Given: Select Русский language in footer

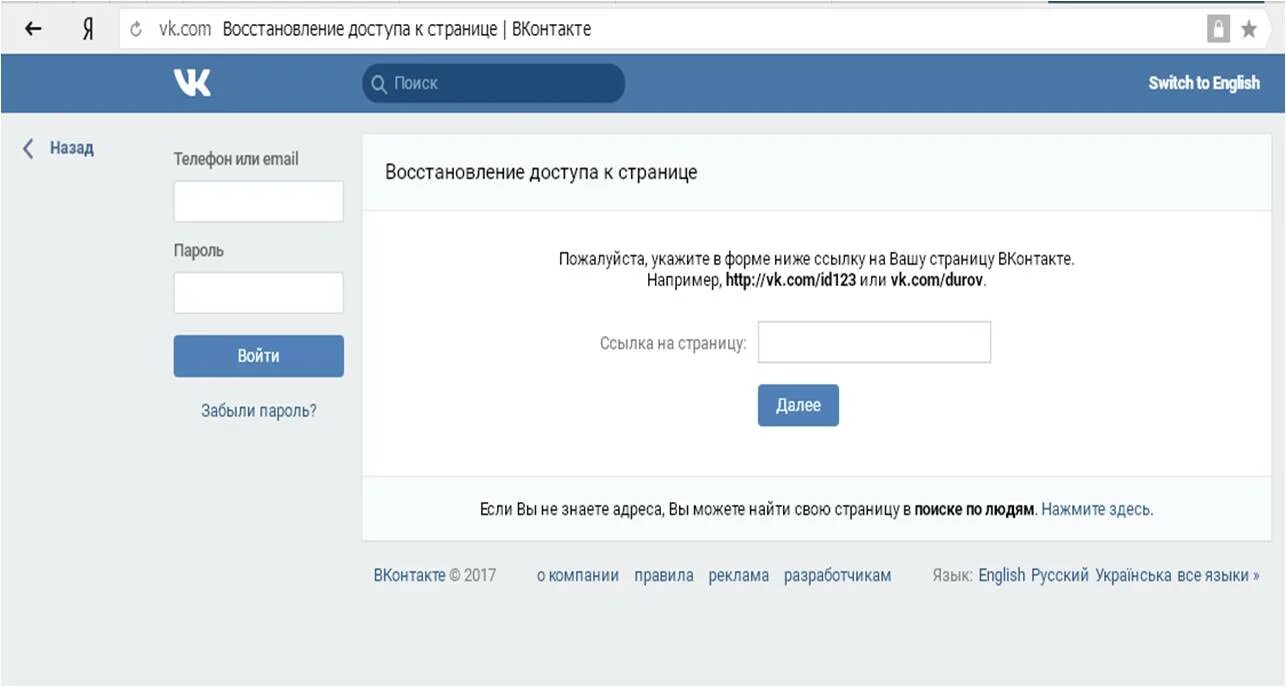Looking at the screenshot, I should pos(1060,575).
